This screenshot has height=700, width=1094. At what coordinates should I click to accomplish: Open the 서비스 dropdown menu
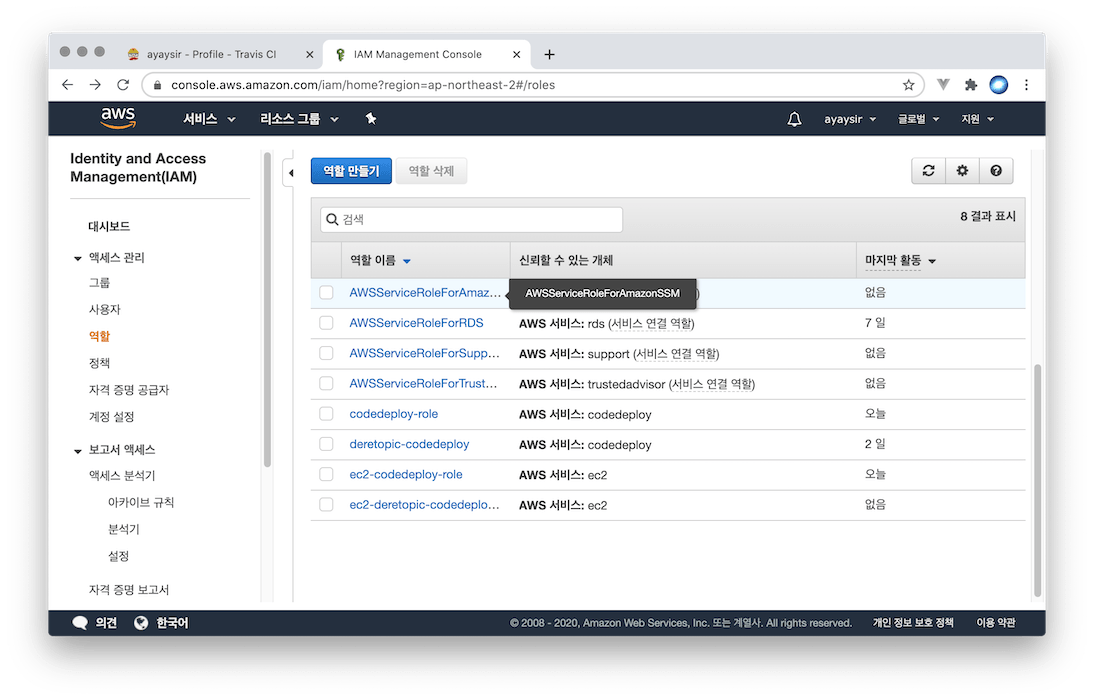click(x=209, y=119)
